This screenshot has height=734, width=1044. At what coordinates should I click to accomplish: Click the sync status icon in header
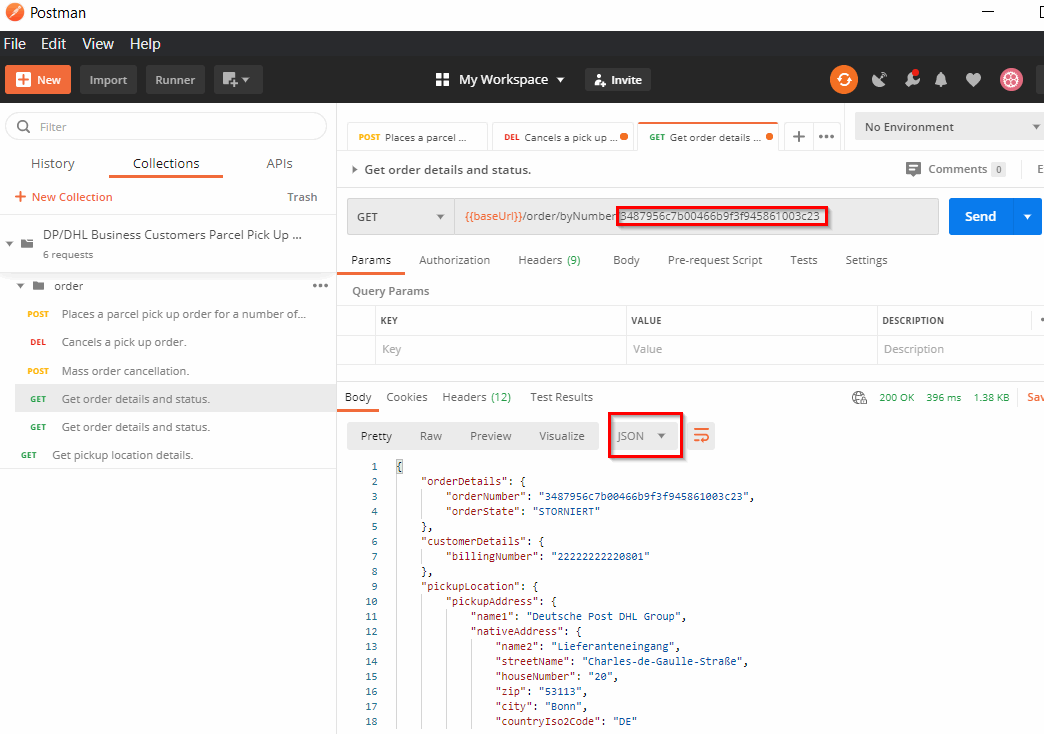click(844, 80)
